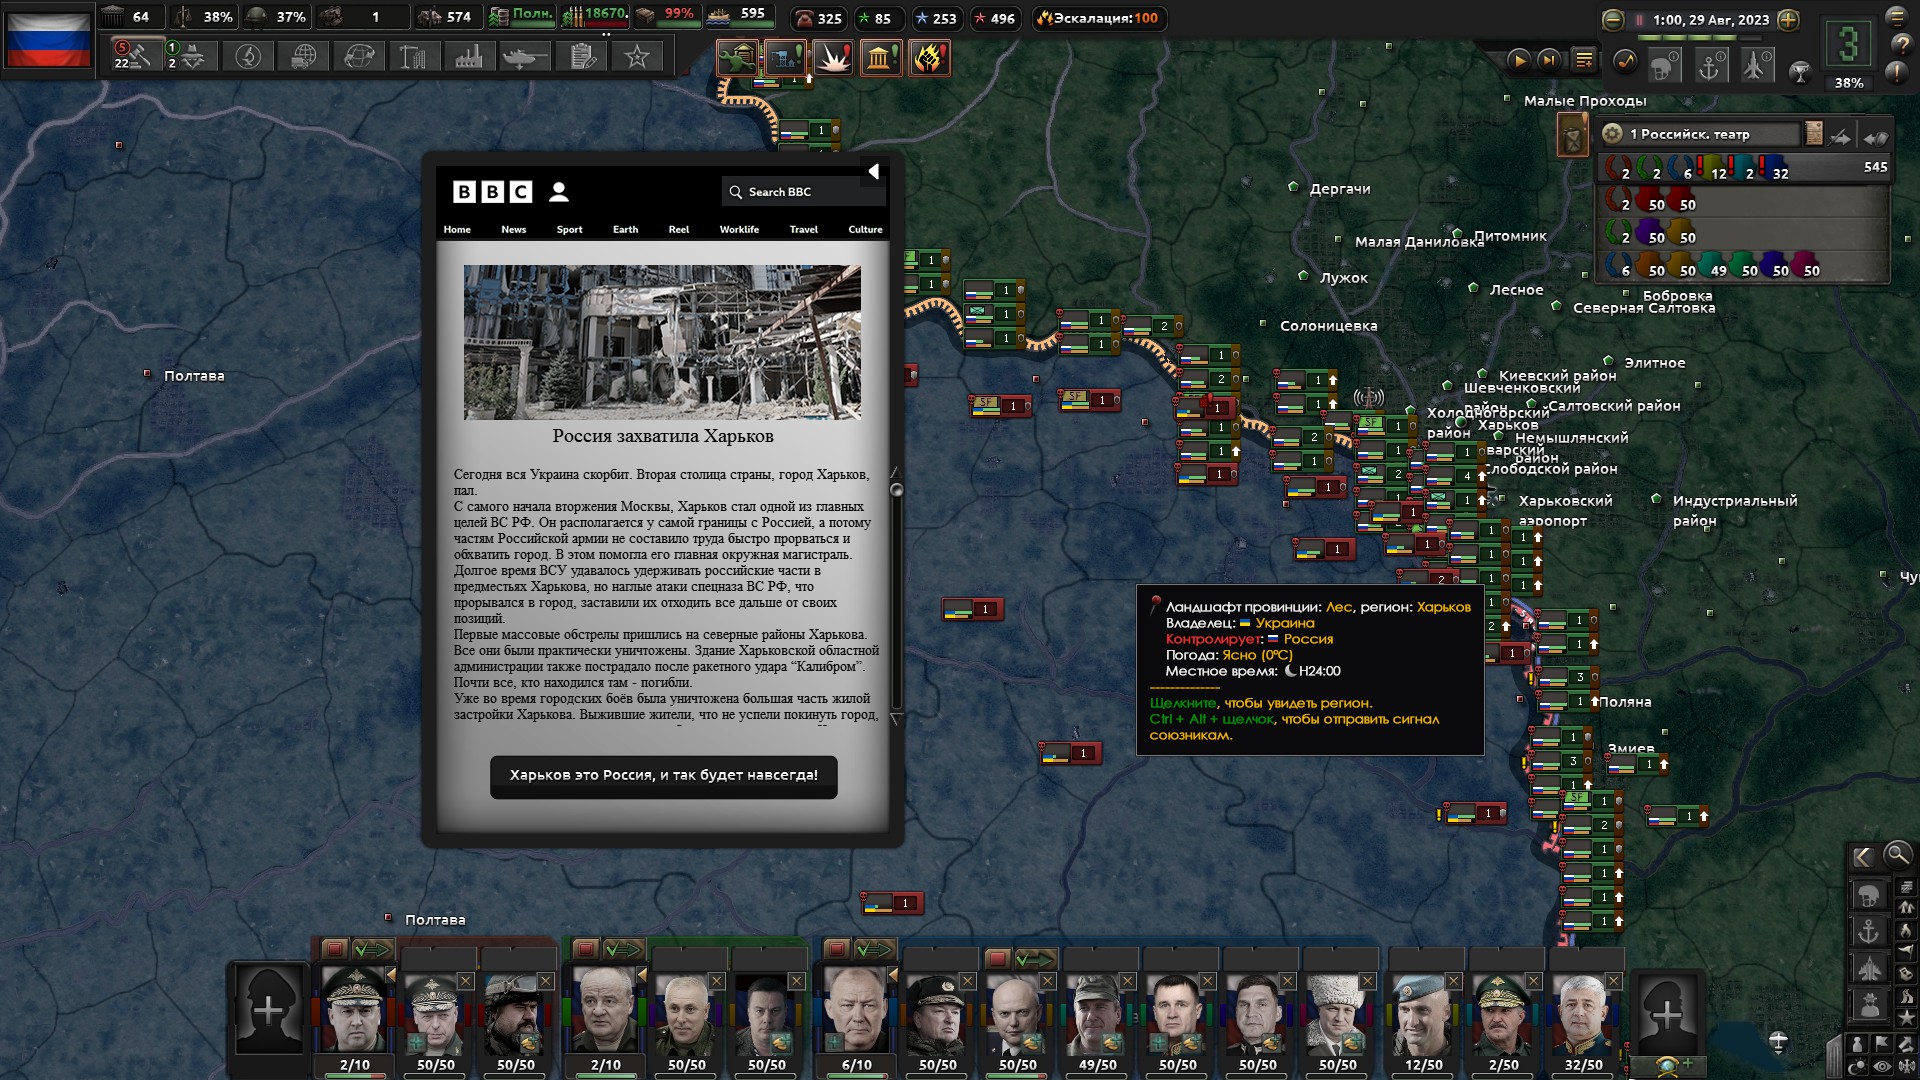Select the News tab in BBC popup
The image size is (1920, 1080).
[x=513, y=230]
